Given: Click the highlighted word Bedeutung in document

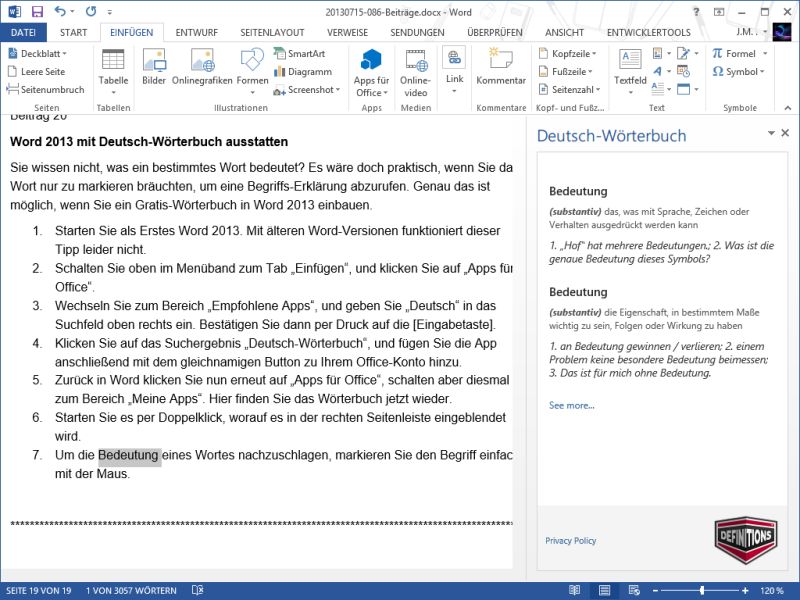Looking at the screenshot, I should (x=130, y=455).
